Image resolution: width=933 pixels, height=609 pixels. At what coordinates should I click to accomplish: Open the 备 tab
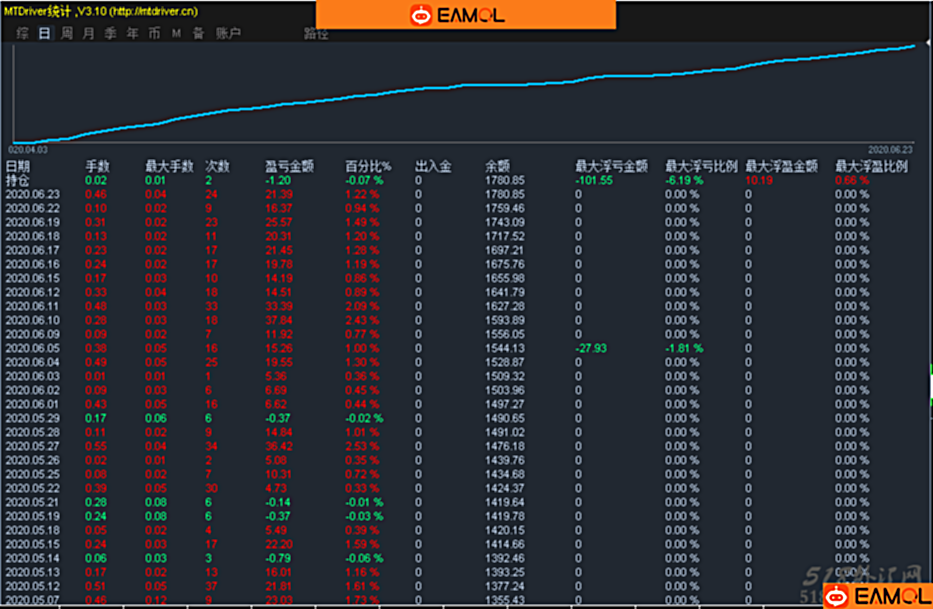pyautogui.click(x=198, y=33)
